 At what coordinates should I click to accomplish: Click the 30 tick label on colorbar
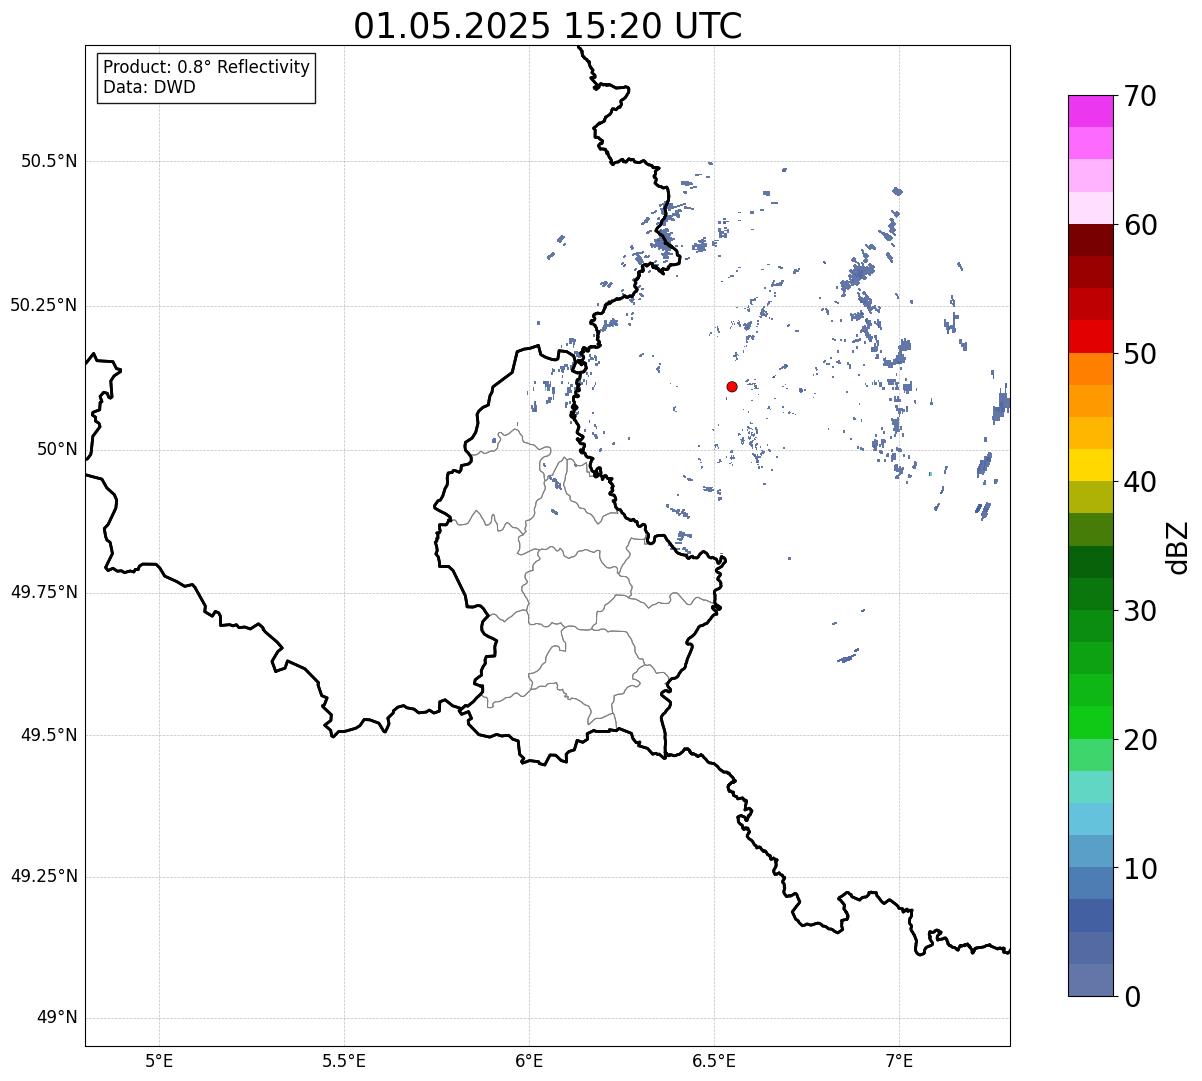(1139, 611)
